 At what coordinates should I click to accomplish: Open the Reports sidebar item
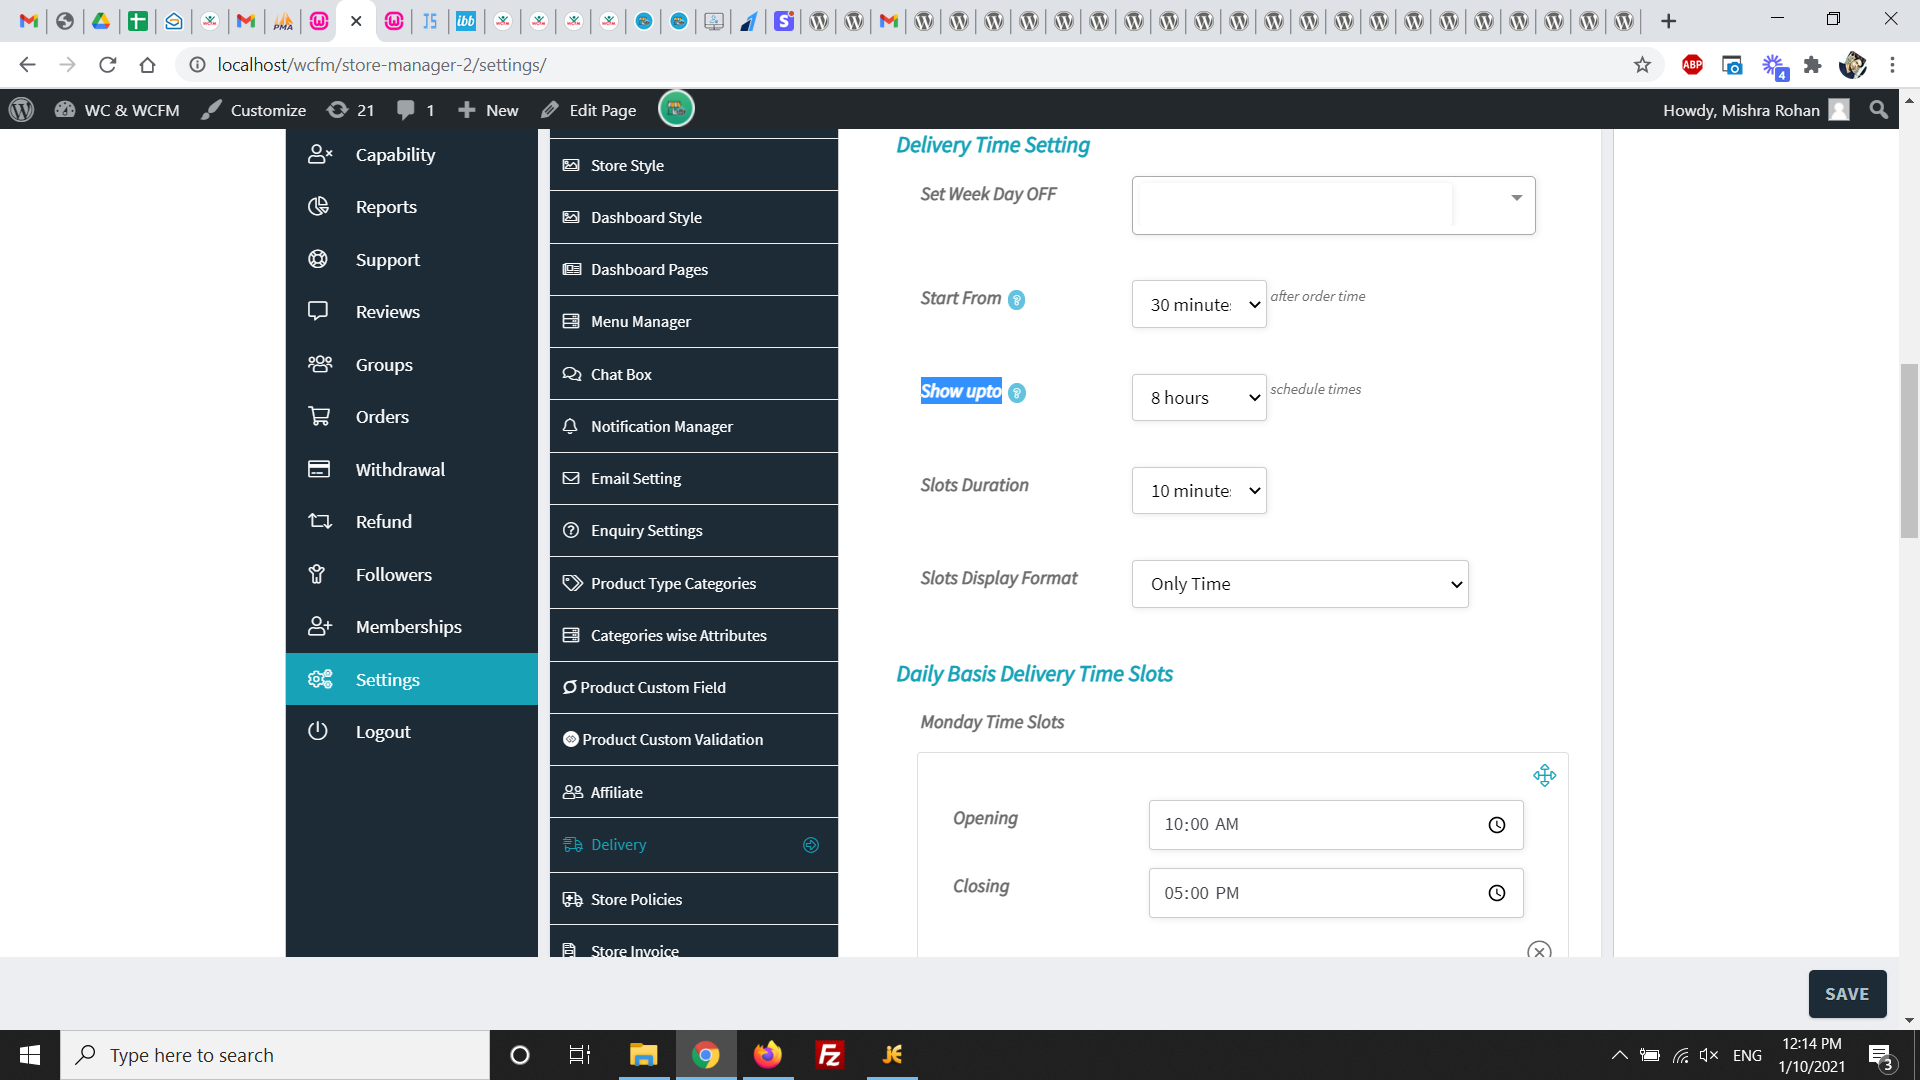[411, 207]
